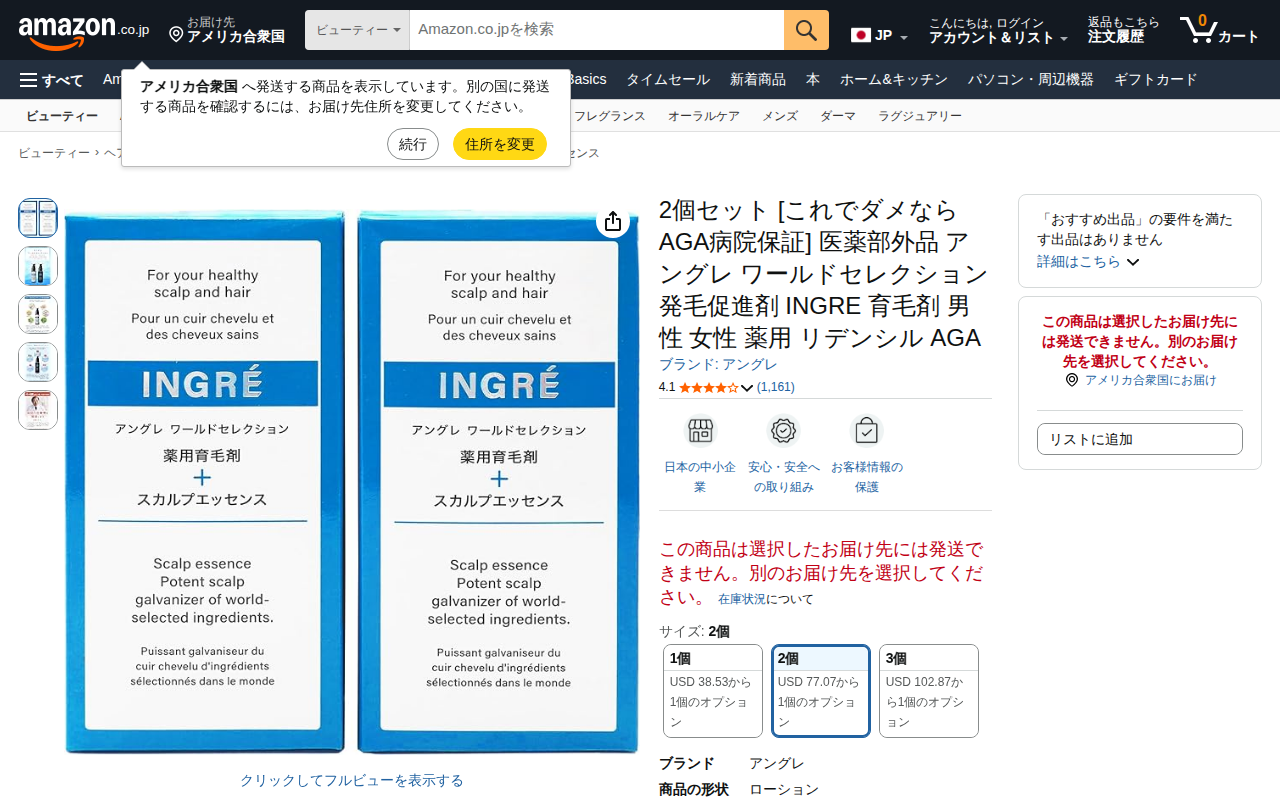Switch to ラグジュアリー beauty subcategory
This screenshot has height=800, width=1280.
[x=920, y=116]
